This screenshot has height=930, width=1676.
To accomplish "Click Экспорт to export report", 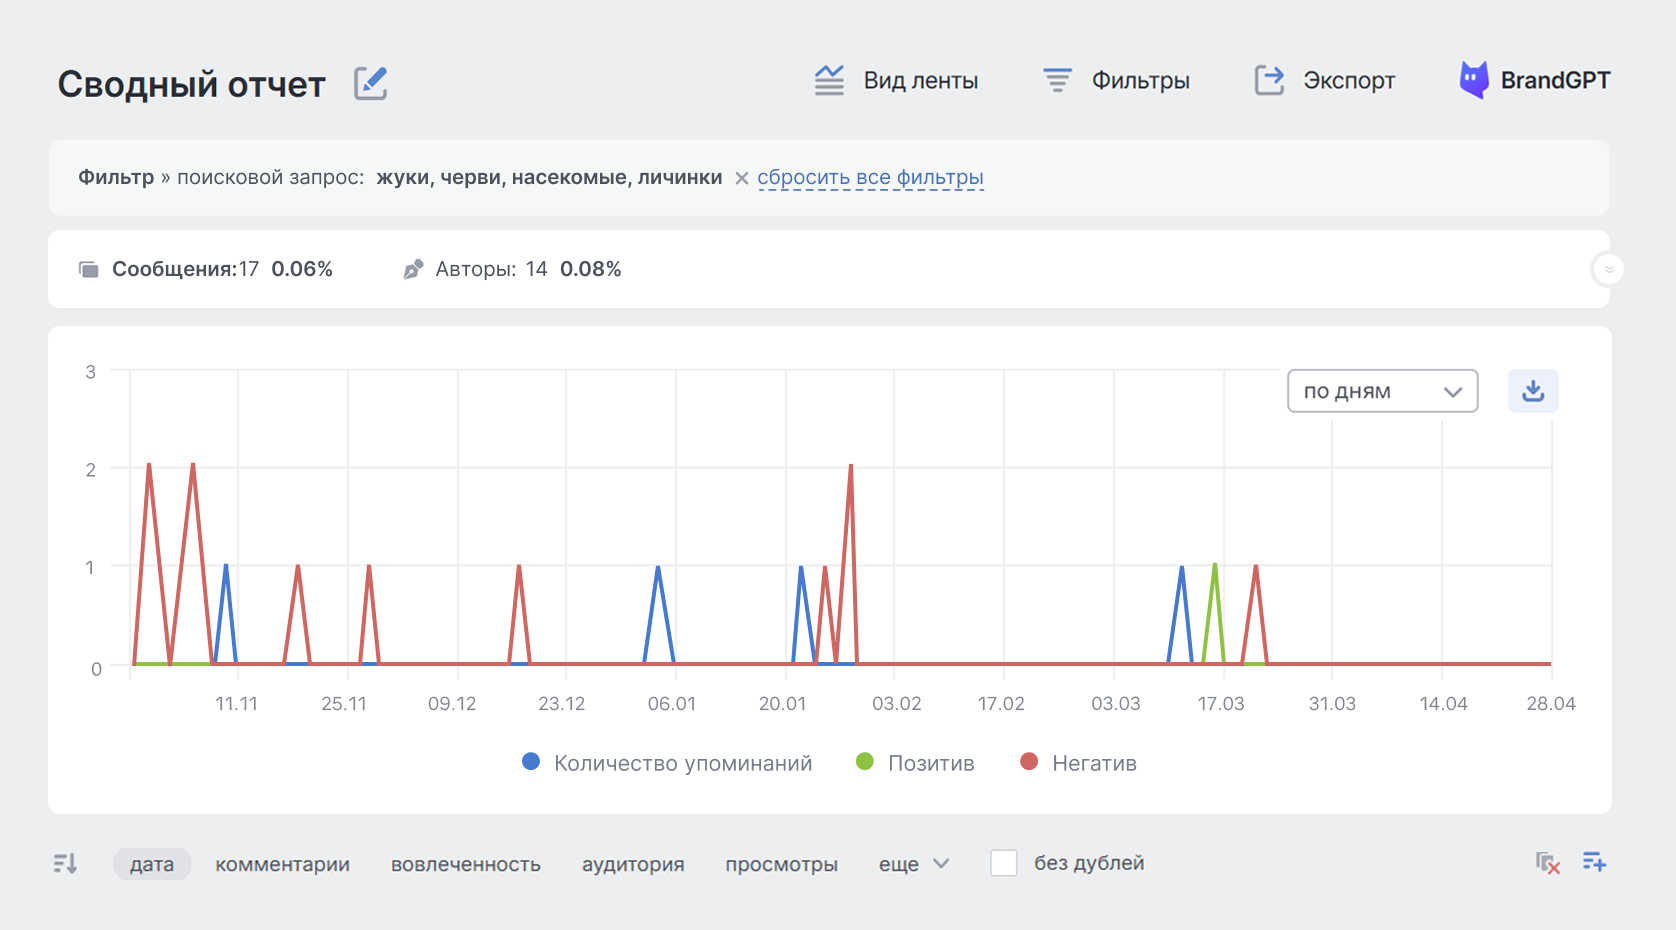I will (x=1324, y=80).
